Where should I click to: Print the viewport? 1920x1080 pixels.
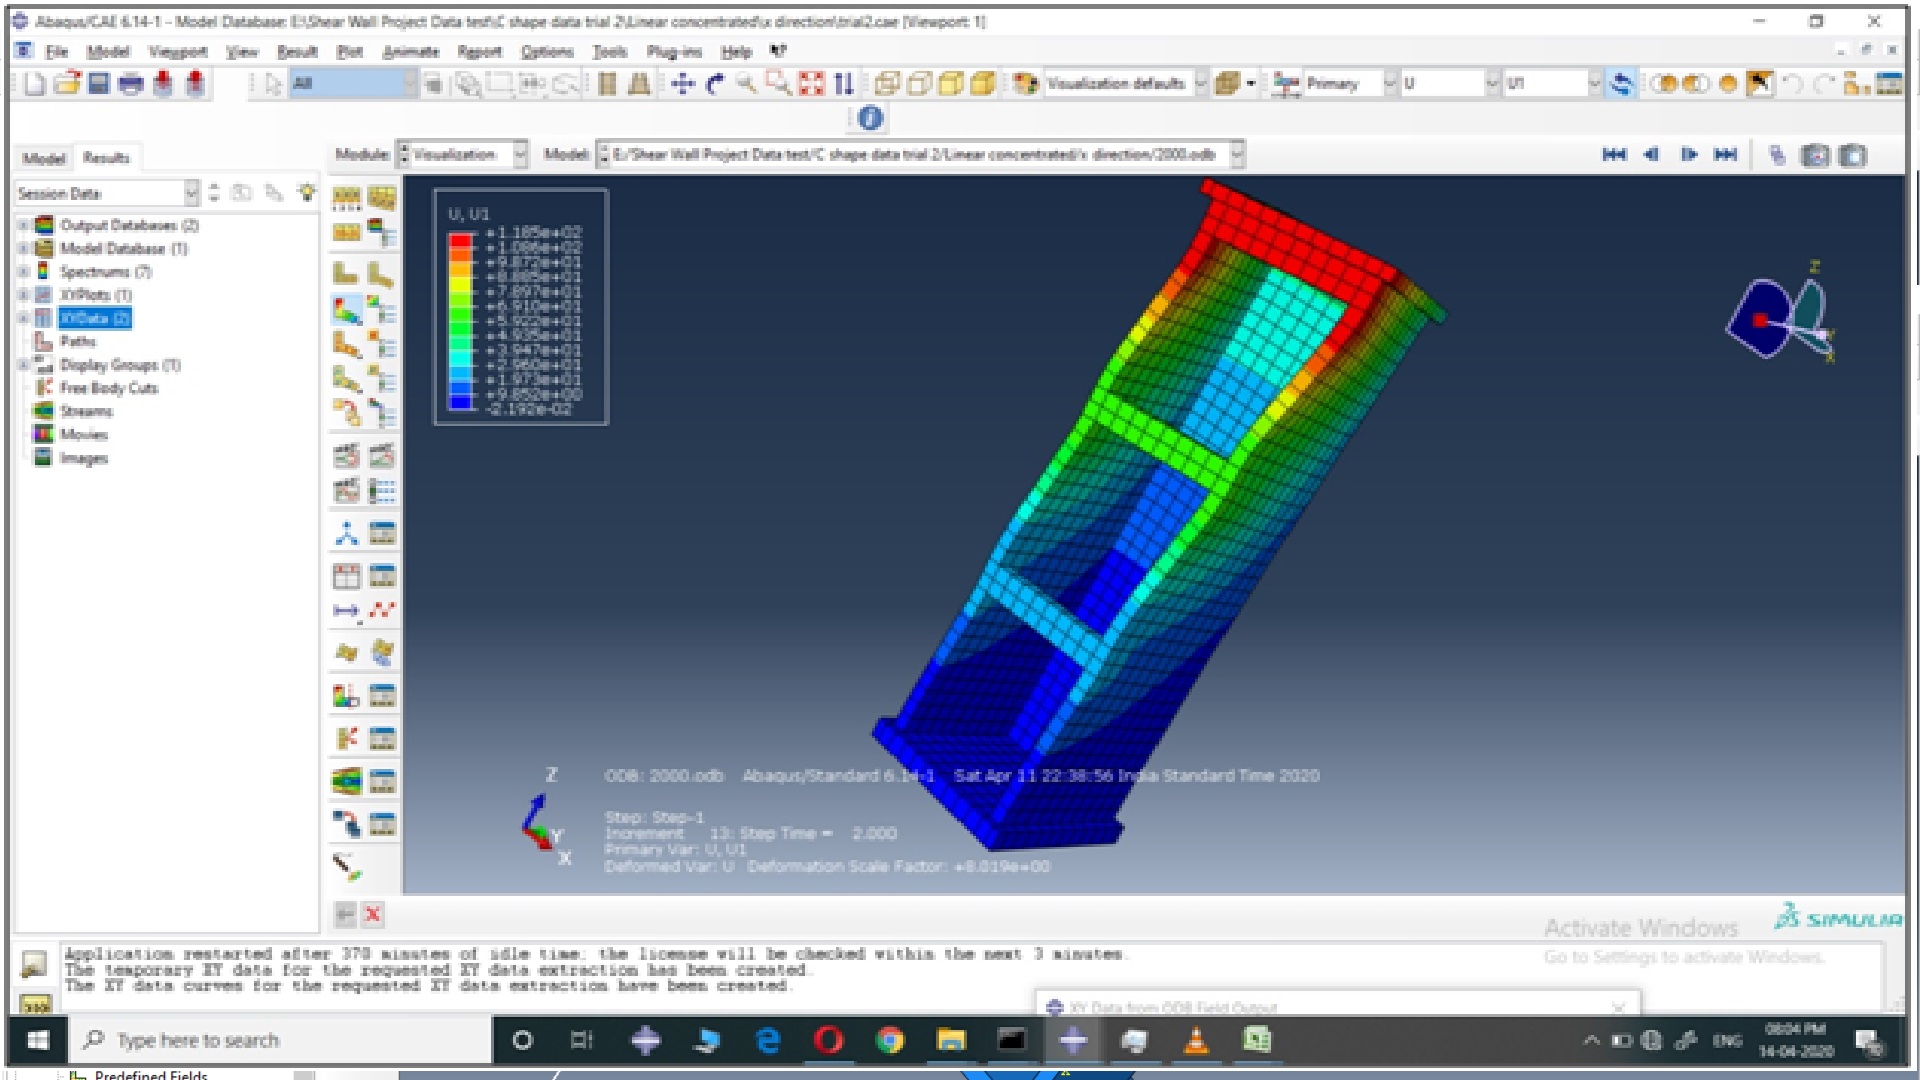(130, 84)
